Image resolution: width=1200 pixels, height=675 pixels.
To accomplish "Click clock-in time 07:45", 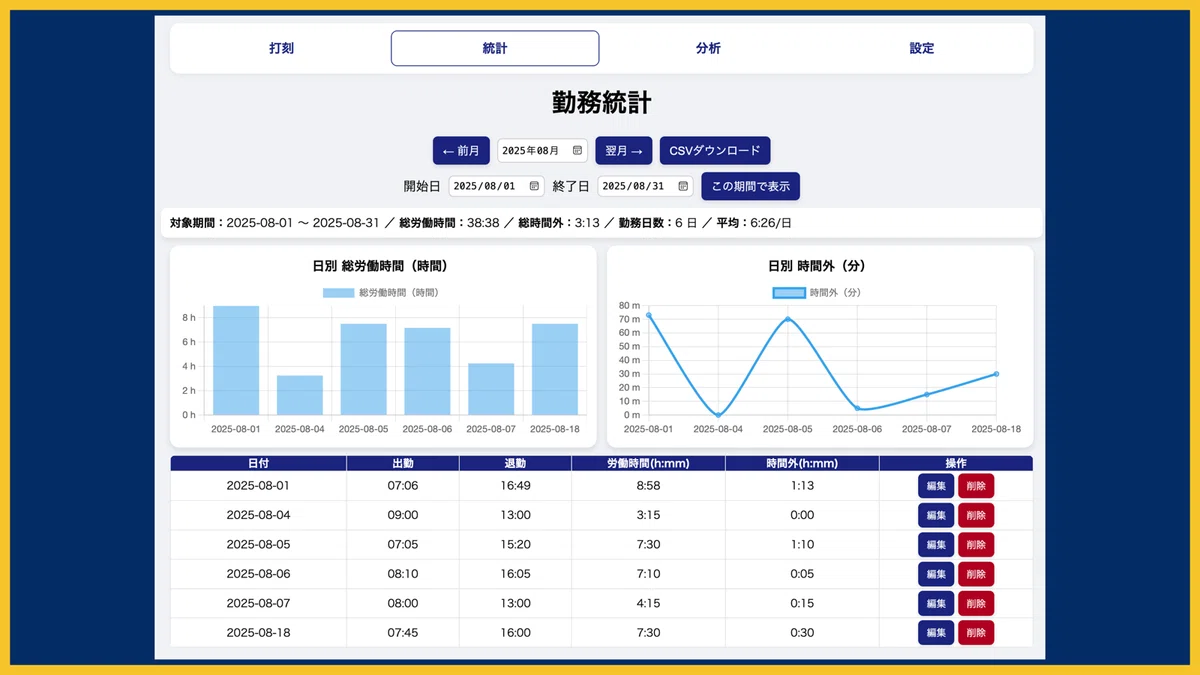I will [x=403, y=633].
